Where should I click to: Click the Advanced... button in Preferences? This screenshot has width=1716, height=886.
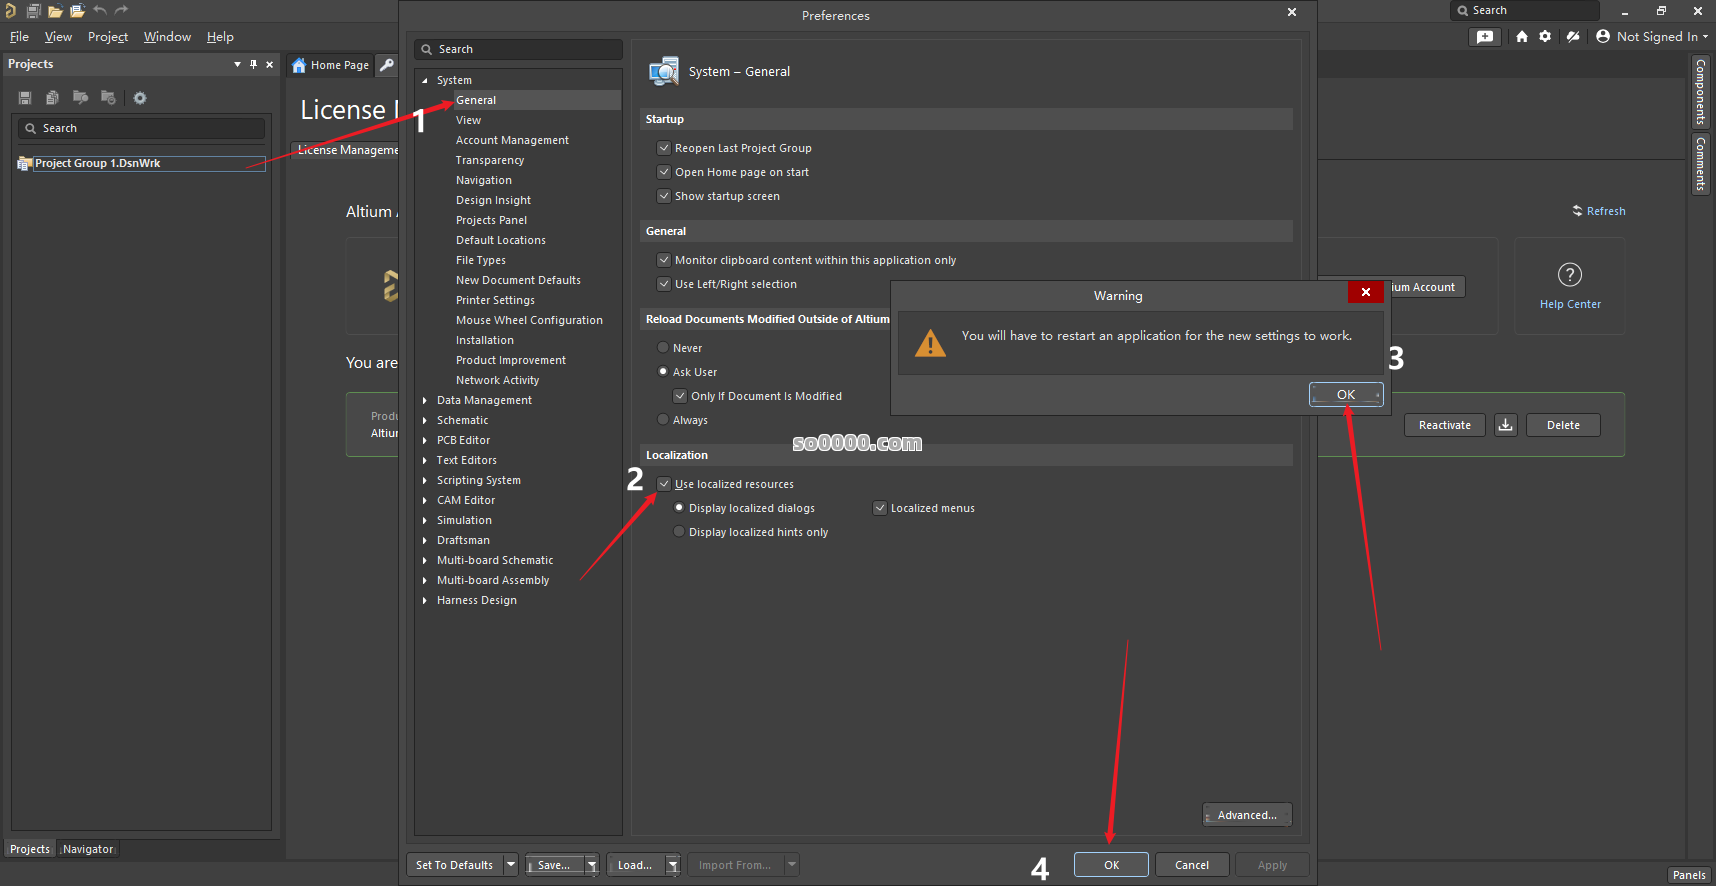point(1246,815)
